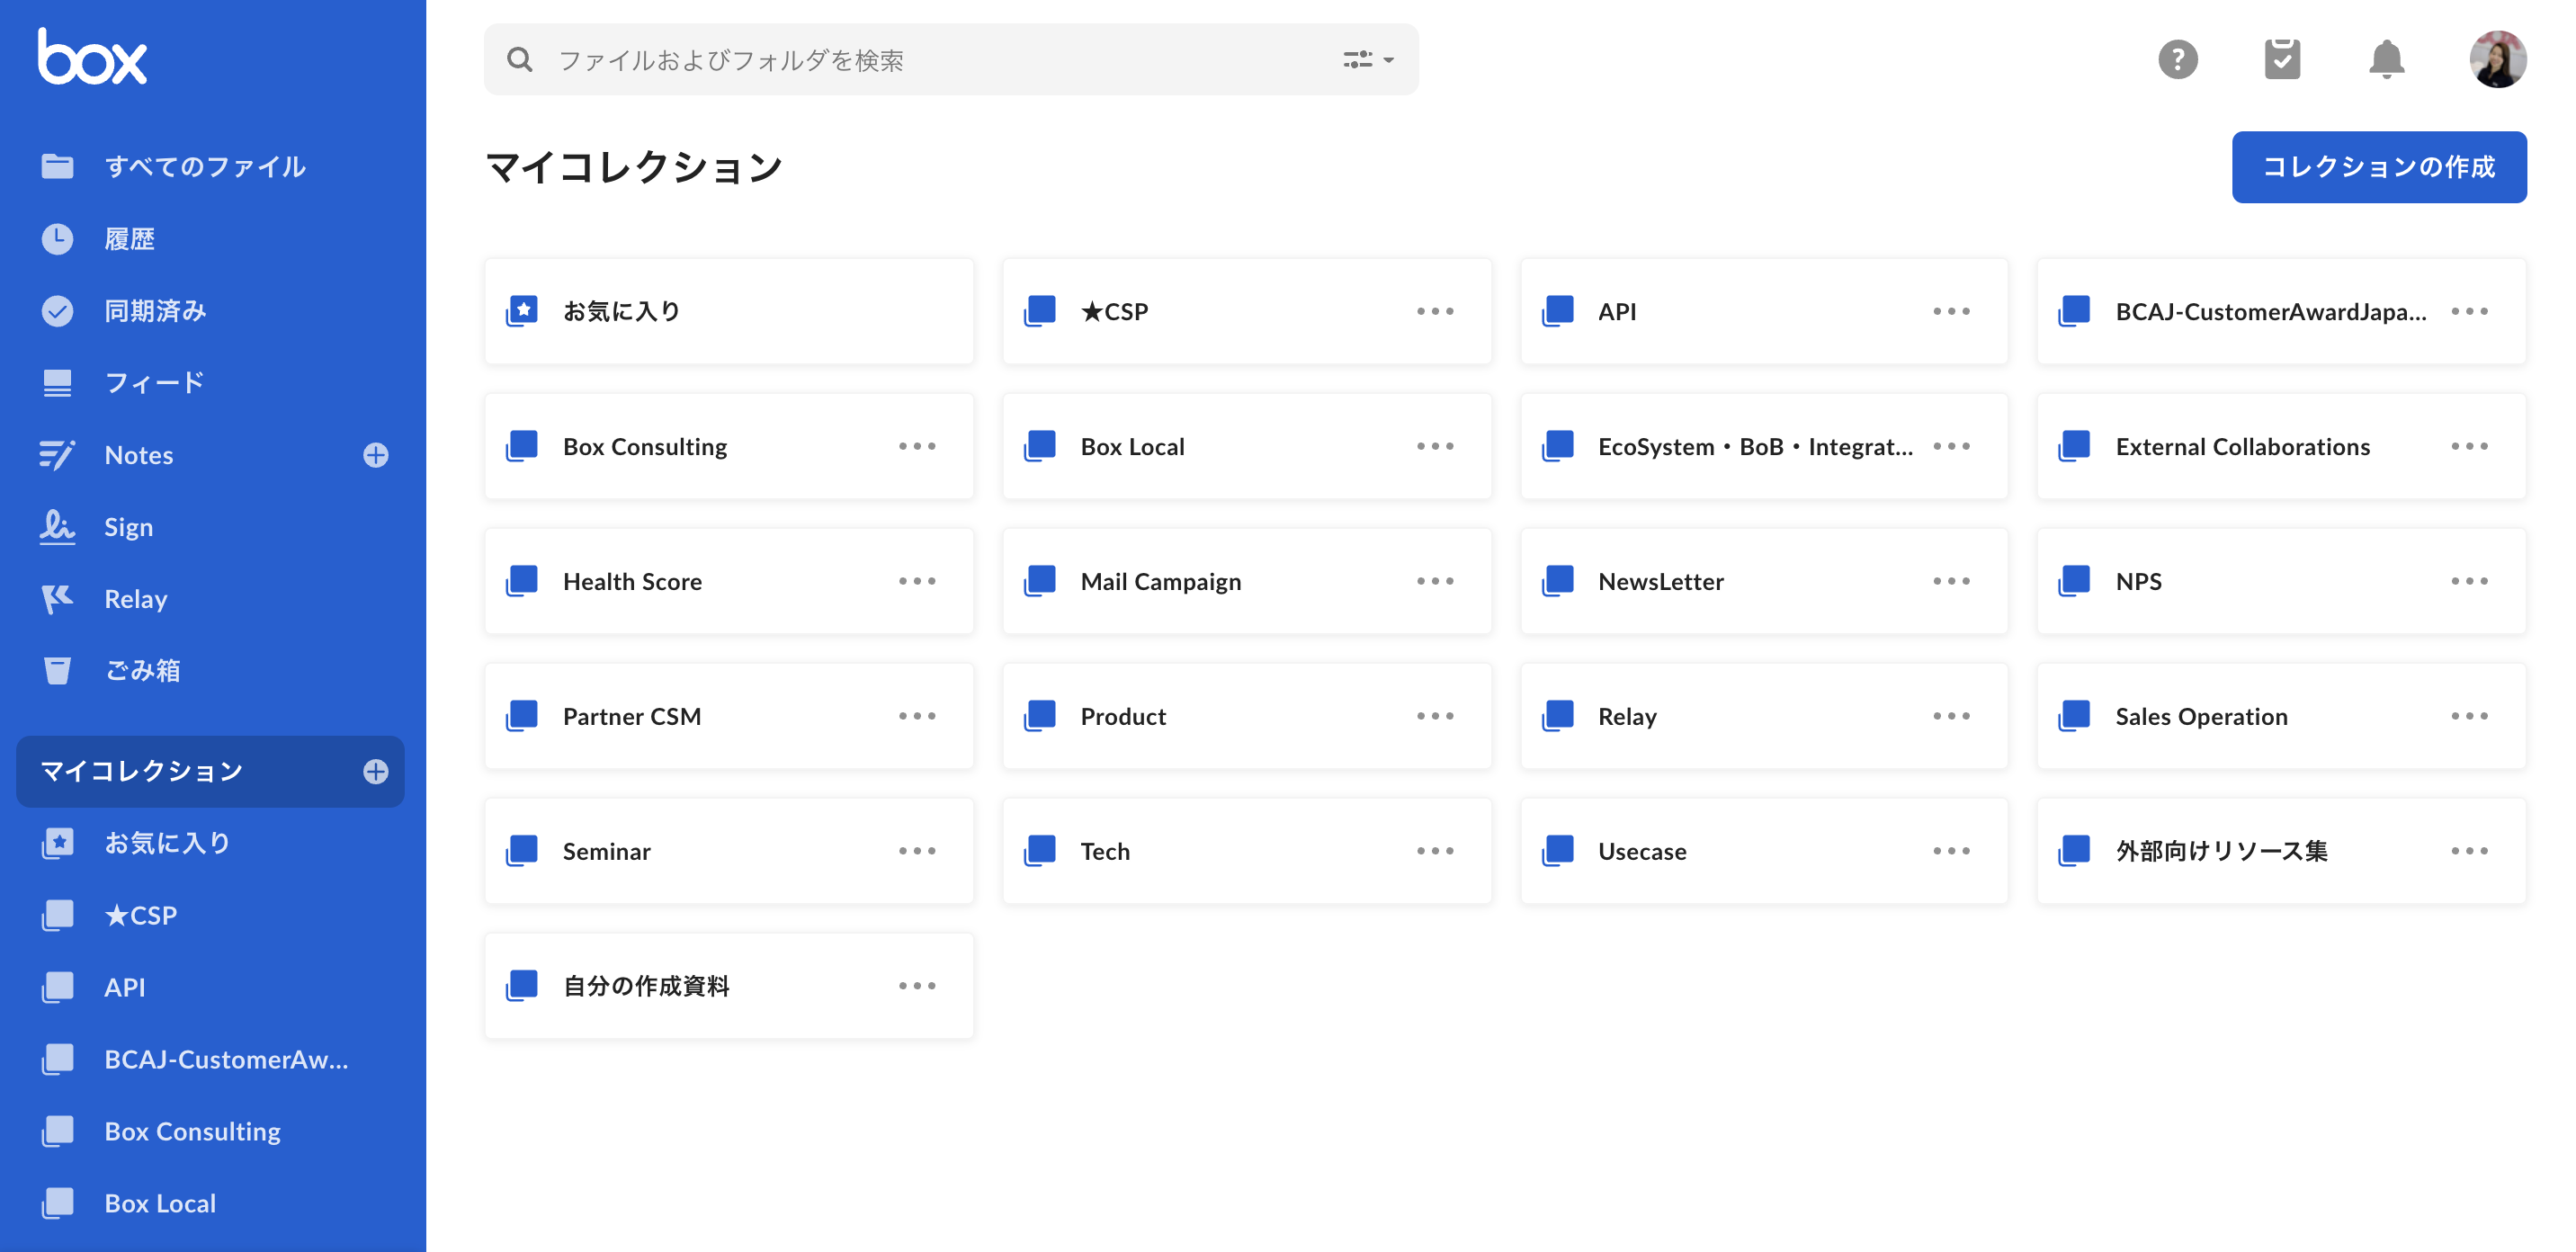Image resolution: width=2576 pixels, height=1252 pixels.
Task: Open more options menu for the NPS collection
Action: tap(2468, 581)
